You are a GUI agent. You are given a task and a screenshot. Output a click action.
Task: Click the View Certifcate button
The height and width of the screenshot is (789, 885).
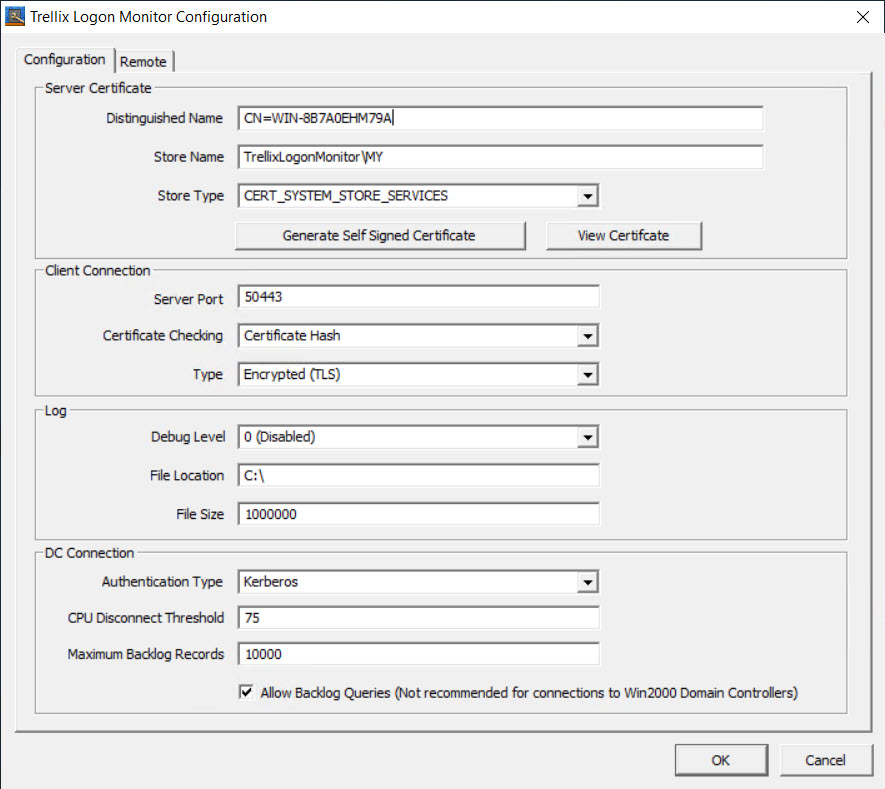pyautogui.click(x=624, y=236)
